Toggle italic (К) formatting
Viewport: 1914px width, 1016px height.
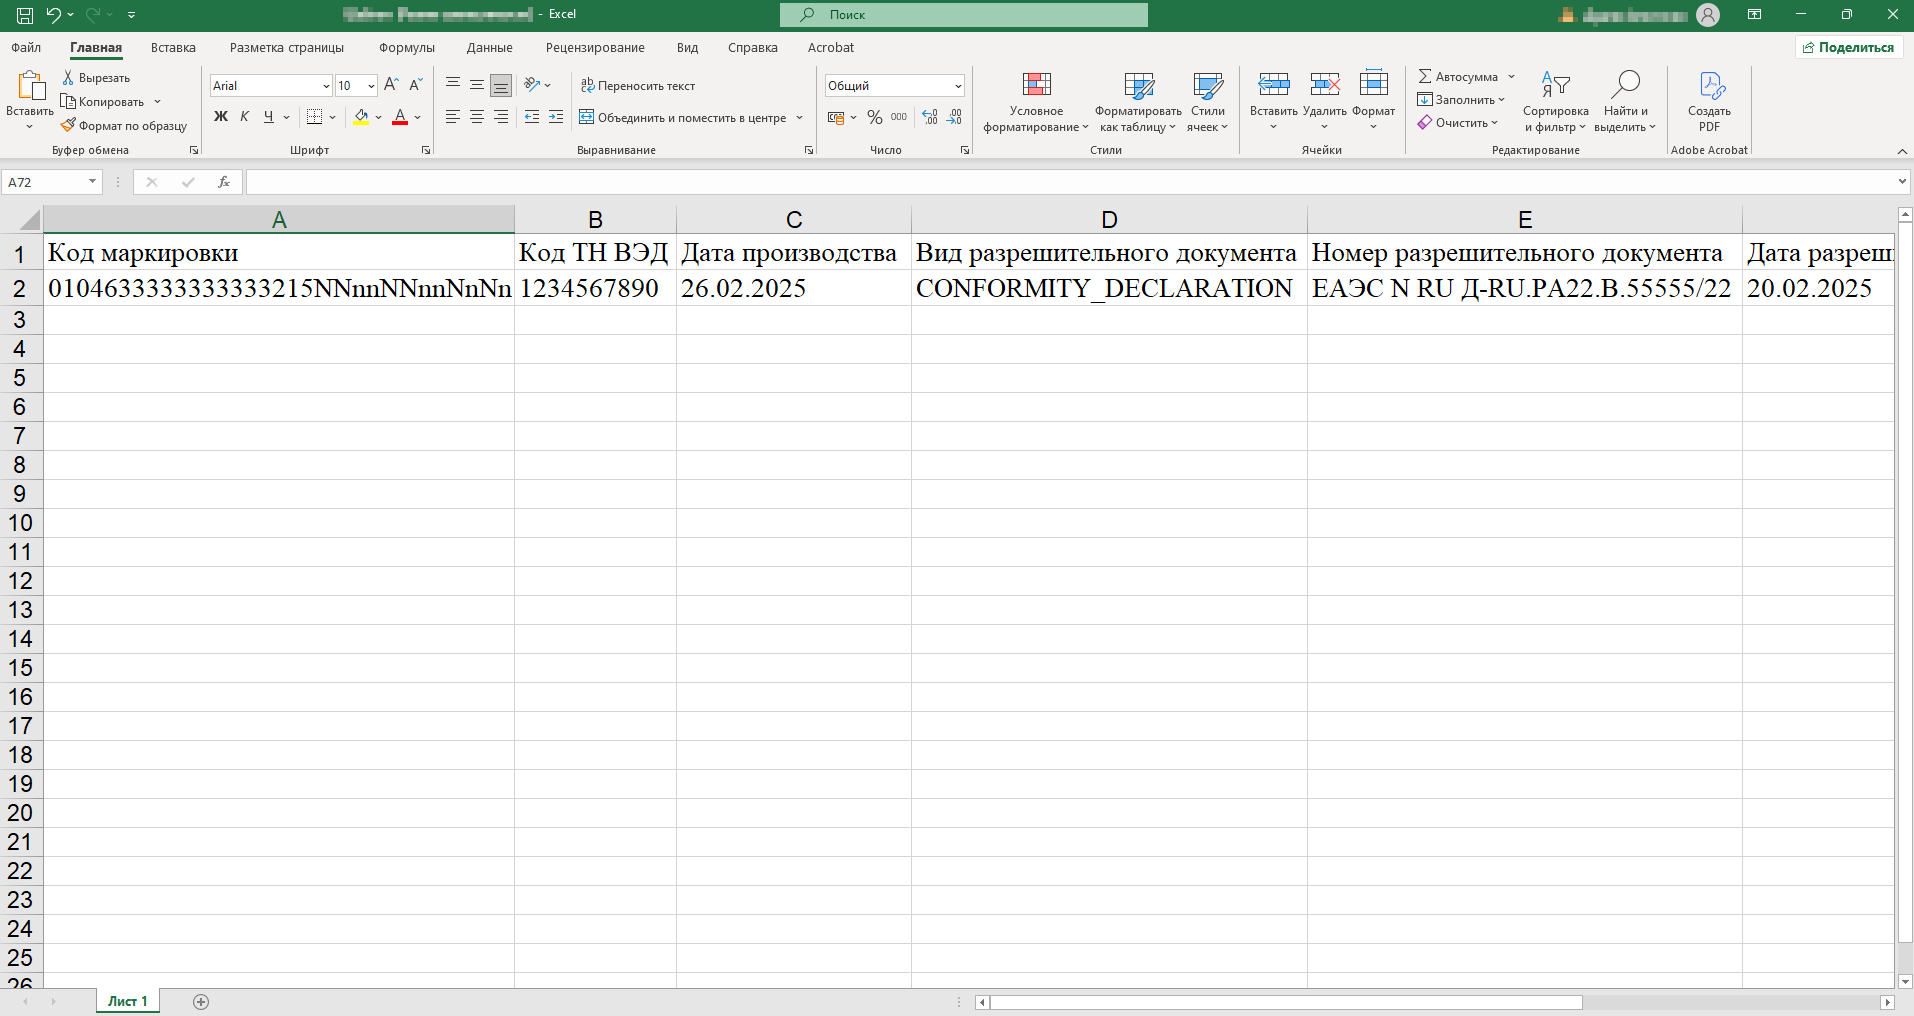click(x=244, y=117)
